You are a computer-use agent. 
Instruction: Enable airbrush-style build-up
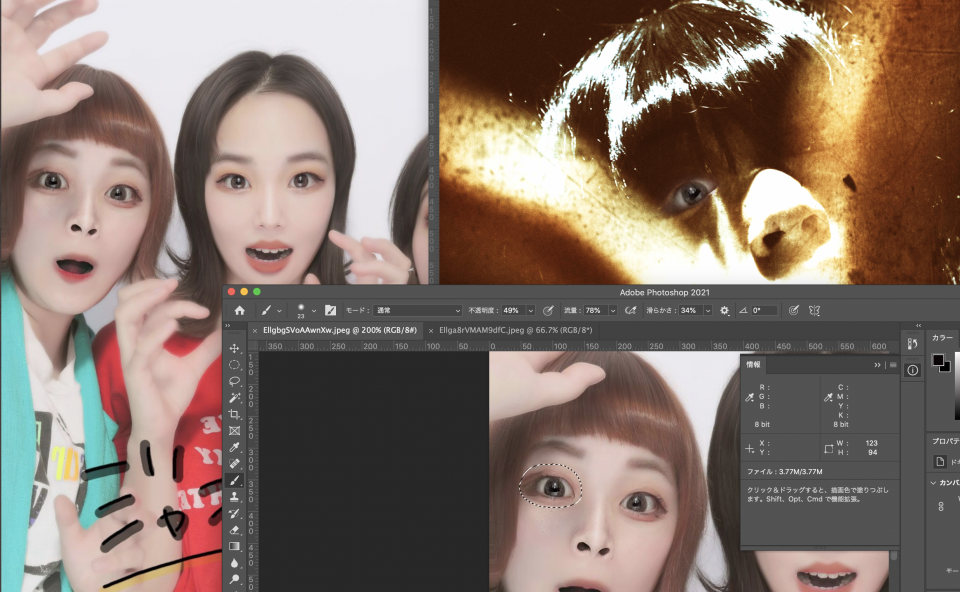(631, 310)
